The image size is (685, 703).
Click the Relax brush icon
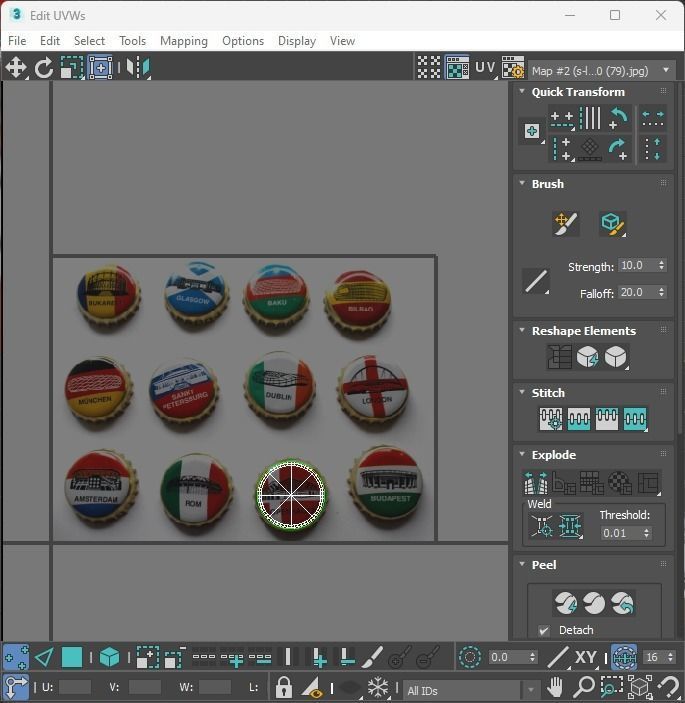point(613,223)
